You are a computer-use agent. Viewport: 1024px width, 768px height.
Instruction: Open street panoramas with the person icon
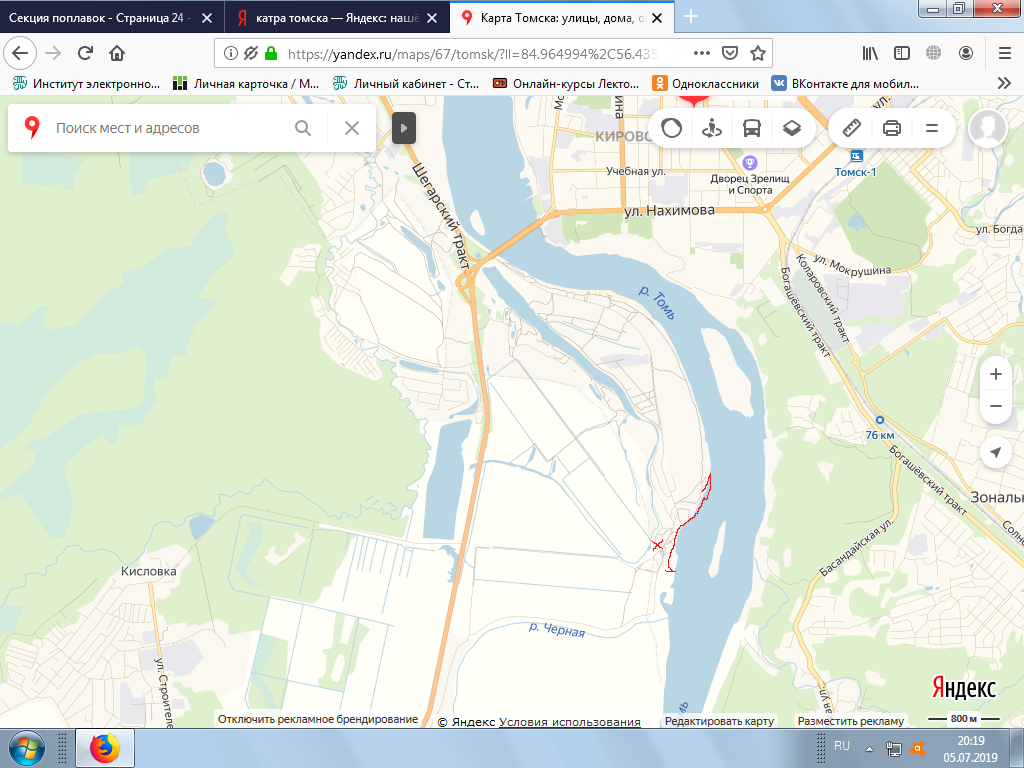(x=711, y=128)
